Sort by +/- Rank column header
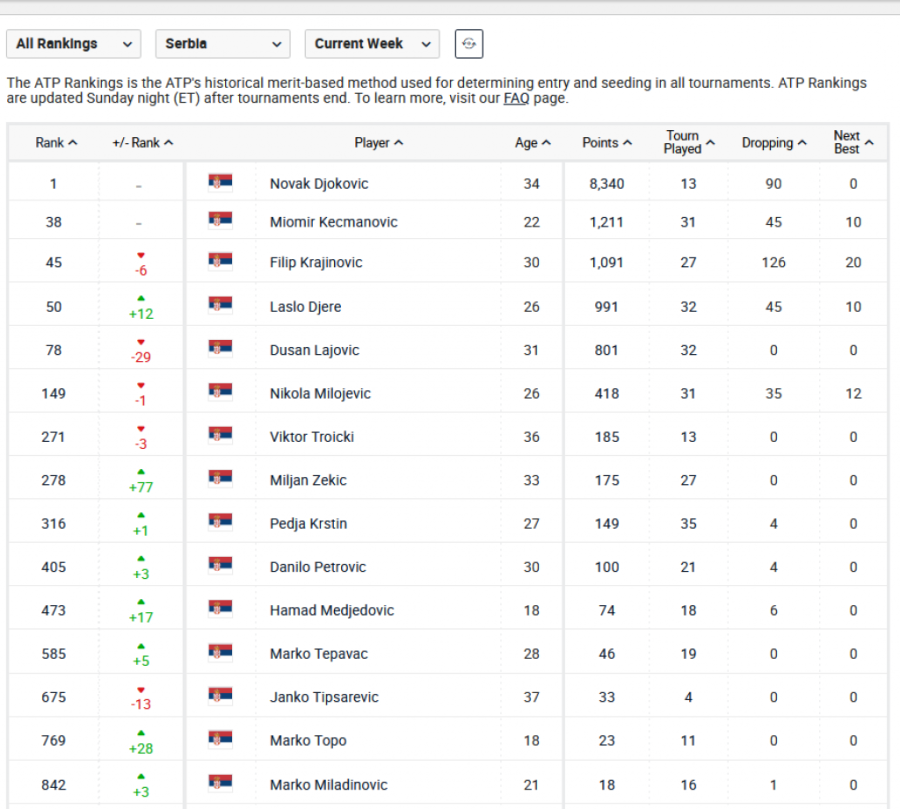Viewport: 900px width, 809px height. tap(142, 143)
